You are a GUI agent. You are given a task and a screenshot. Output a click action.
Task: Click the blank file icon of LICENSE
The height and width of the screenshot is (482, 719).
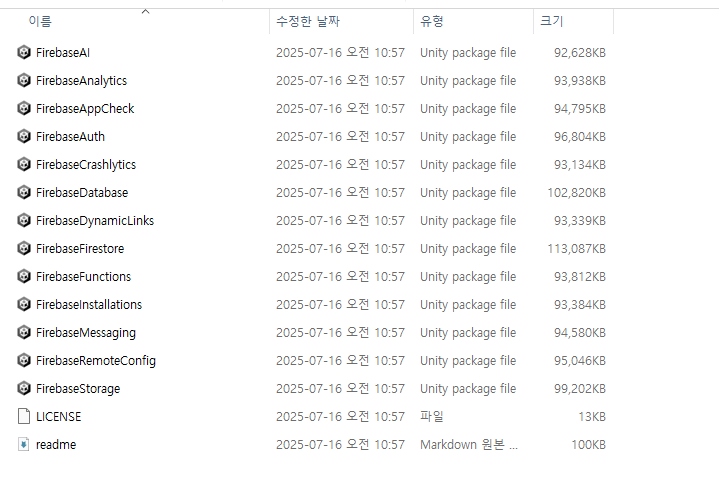[24, 416]
